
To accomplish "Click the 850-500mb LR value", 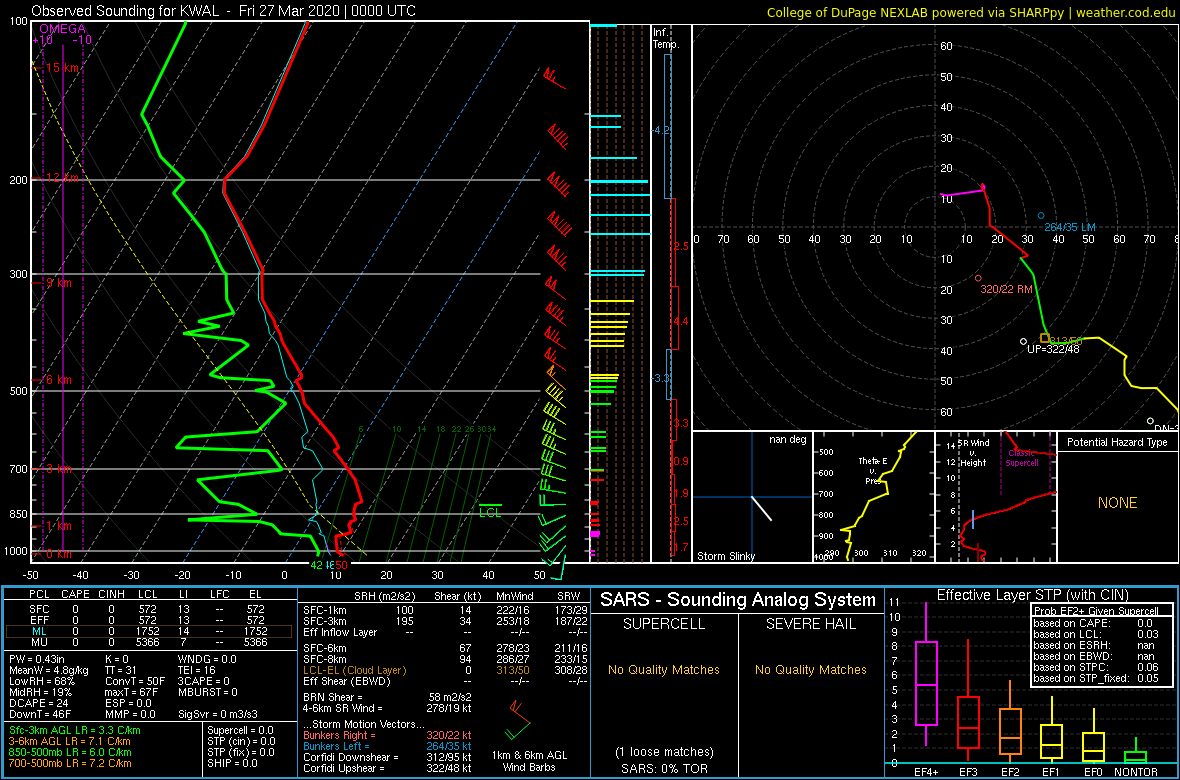I will (70, 752).
